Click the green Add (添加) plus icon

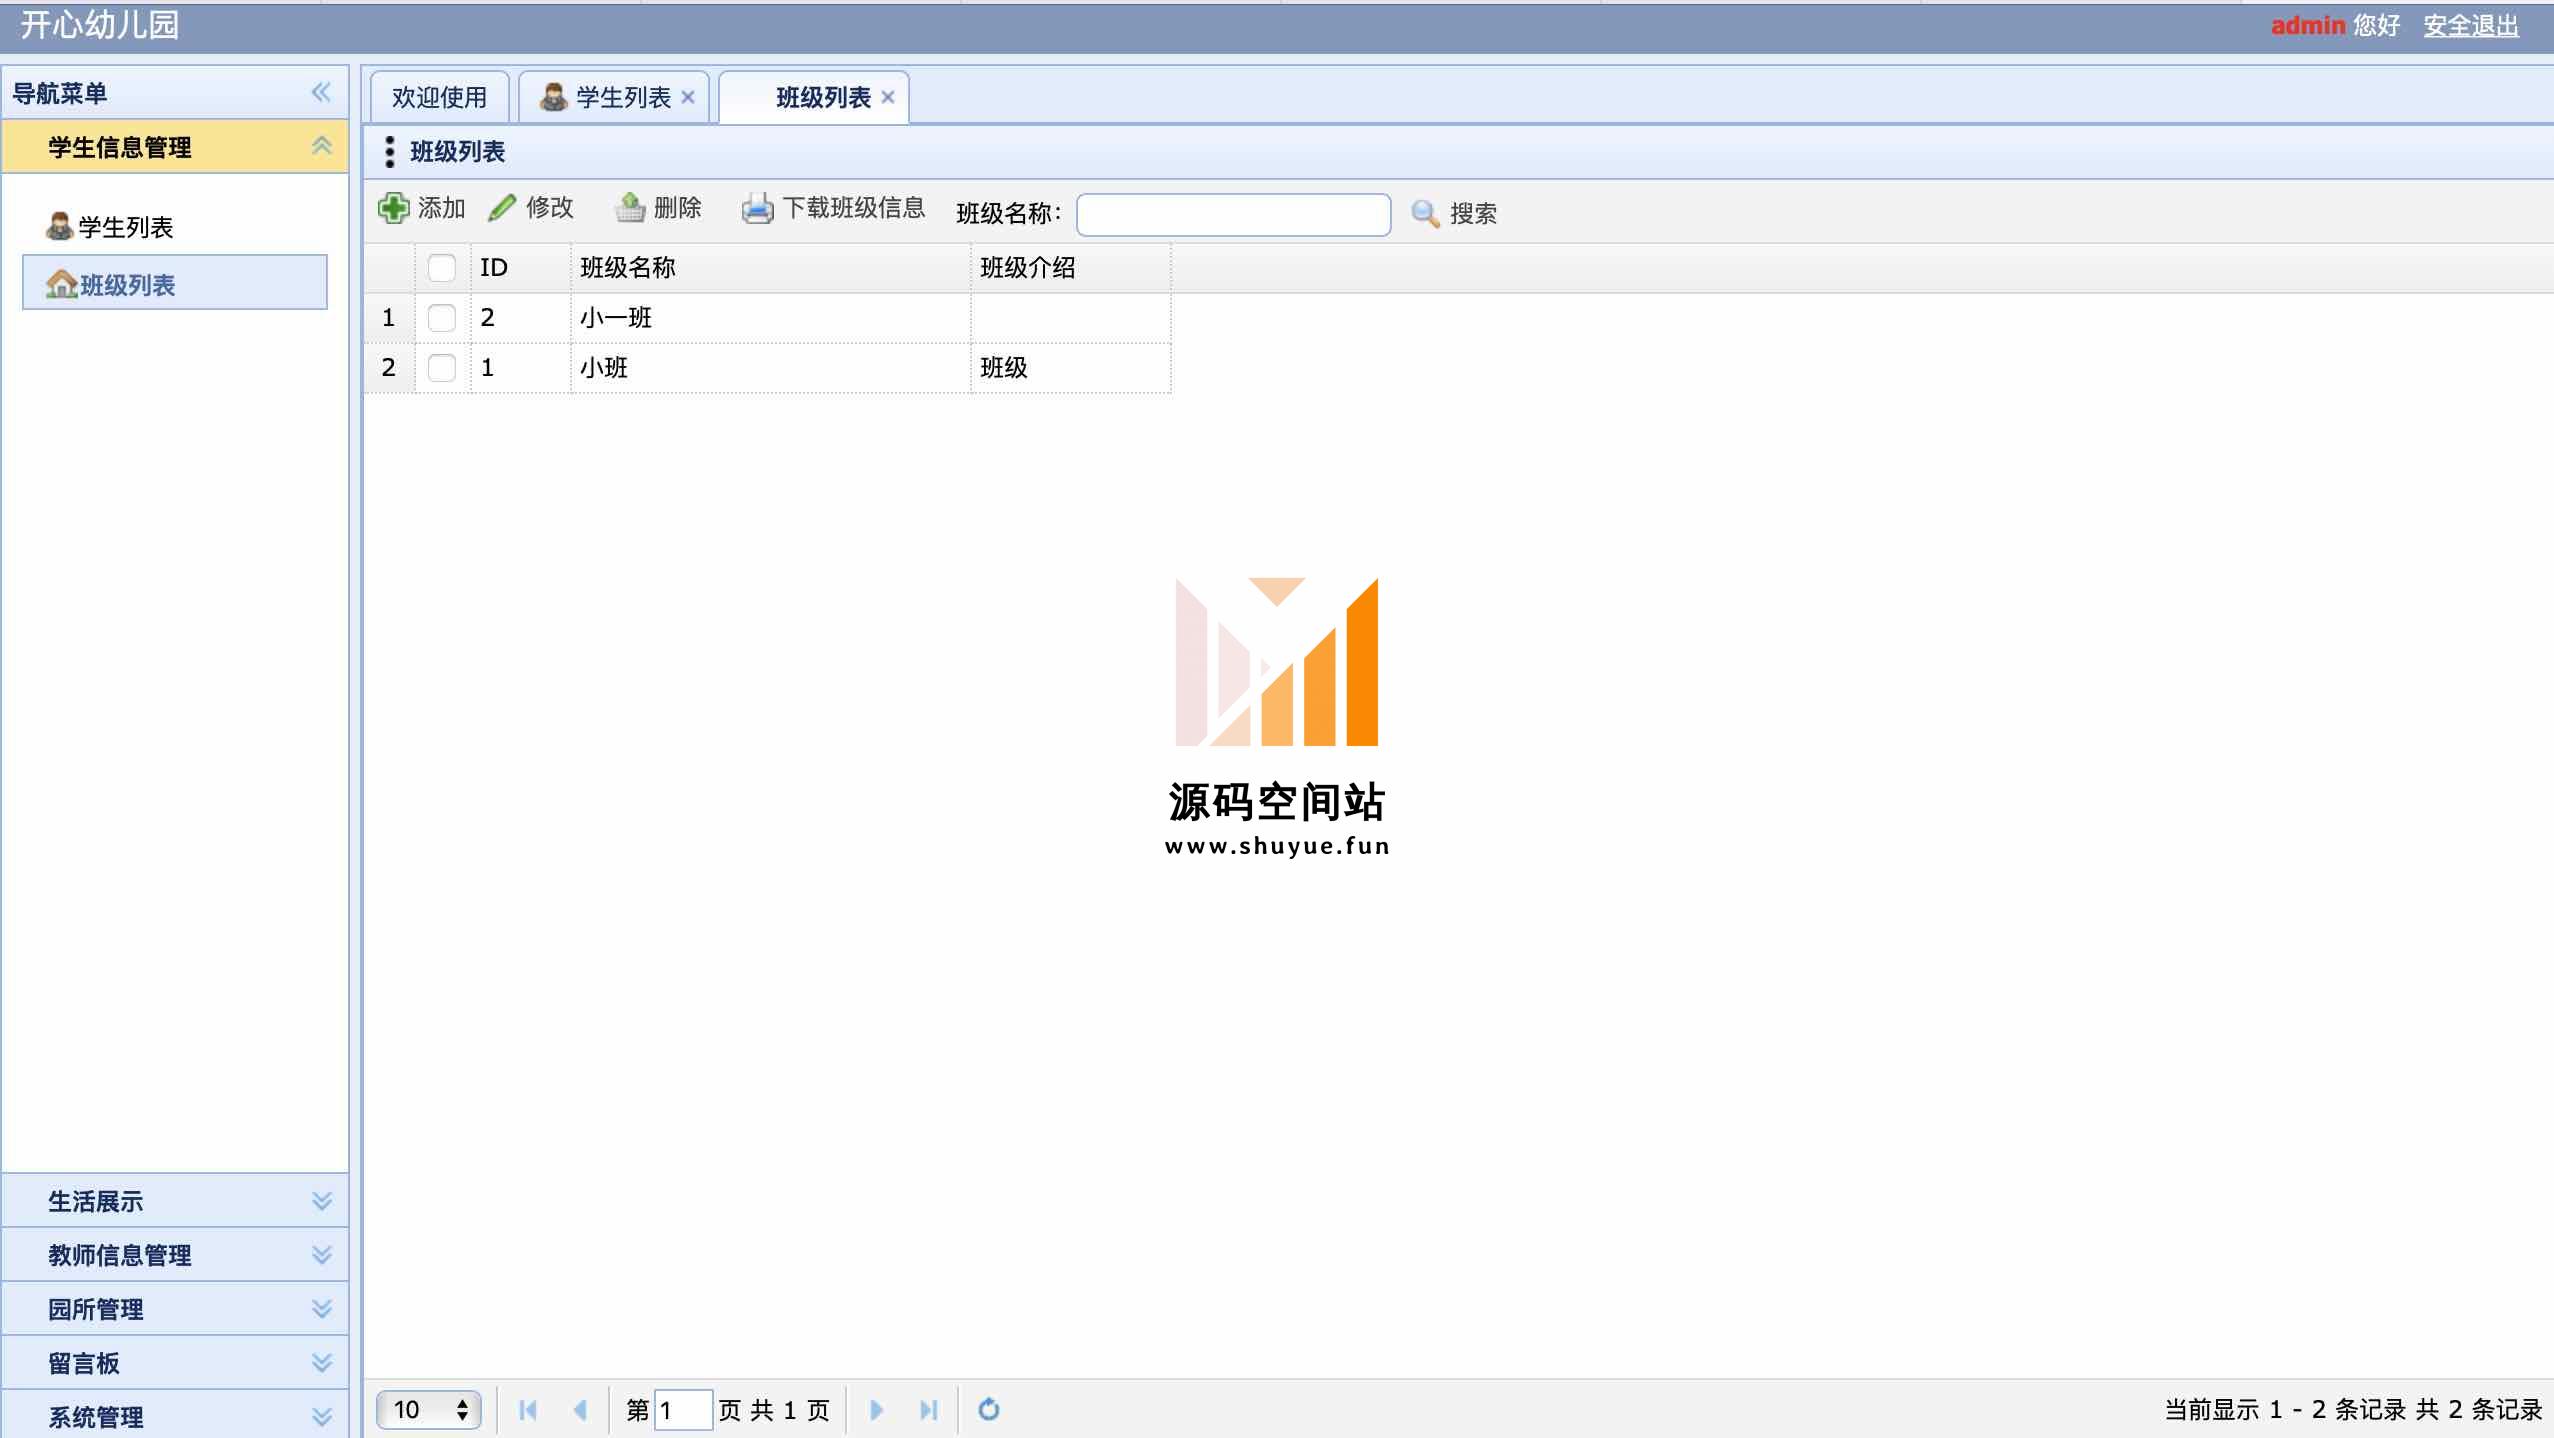[x=393, y=208]
